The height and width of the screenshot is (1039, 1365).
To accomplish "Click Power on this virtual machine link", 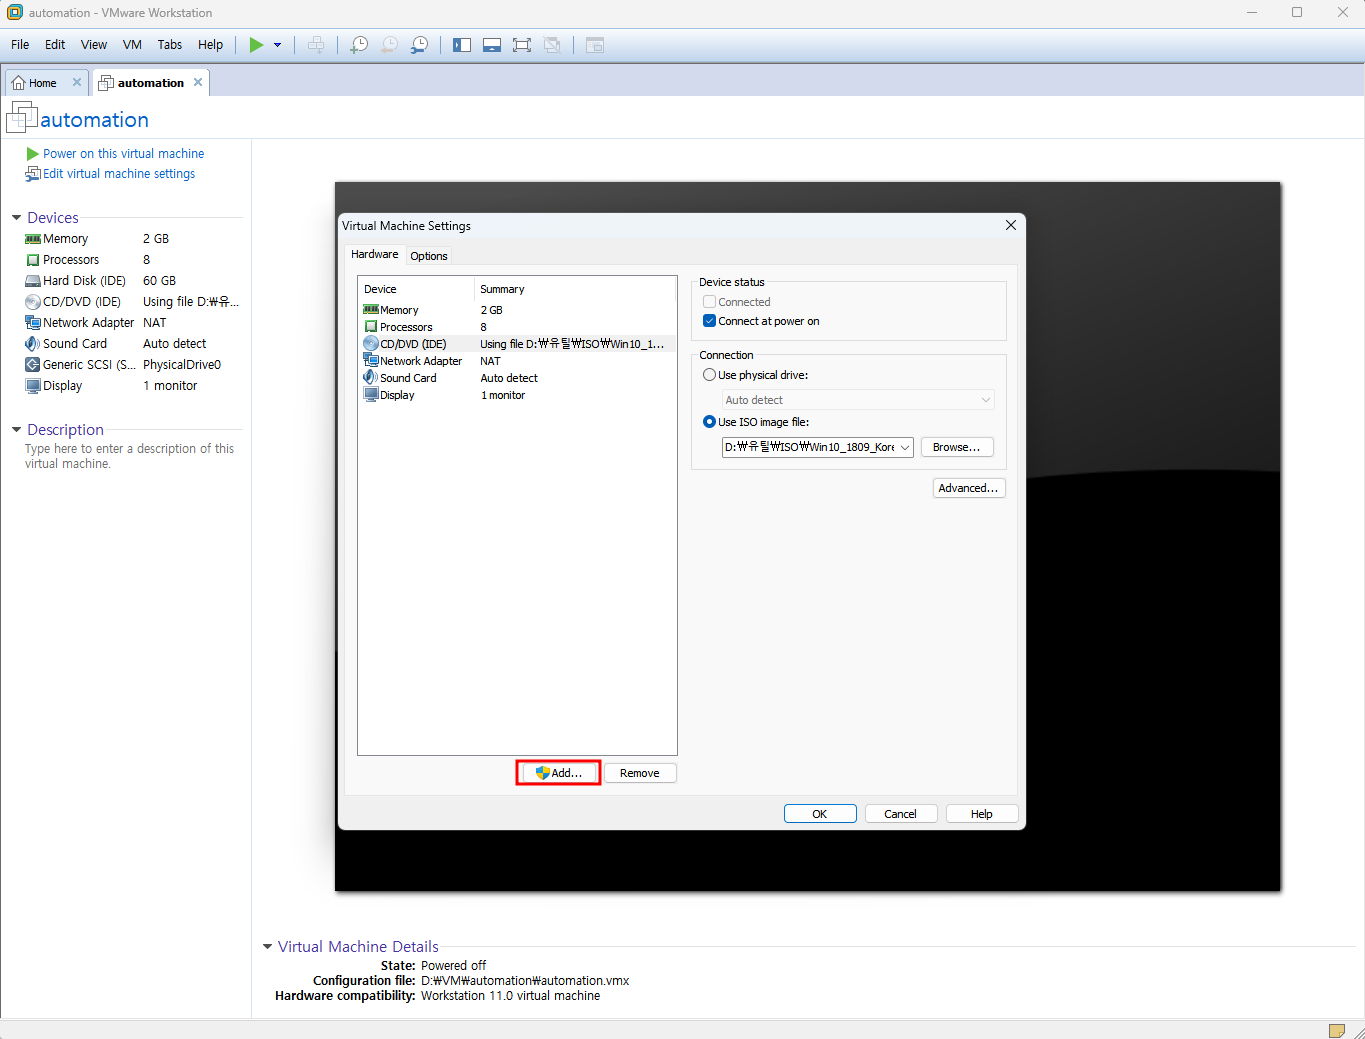I will [123, 154].
